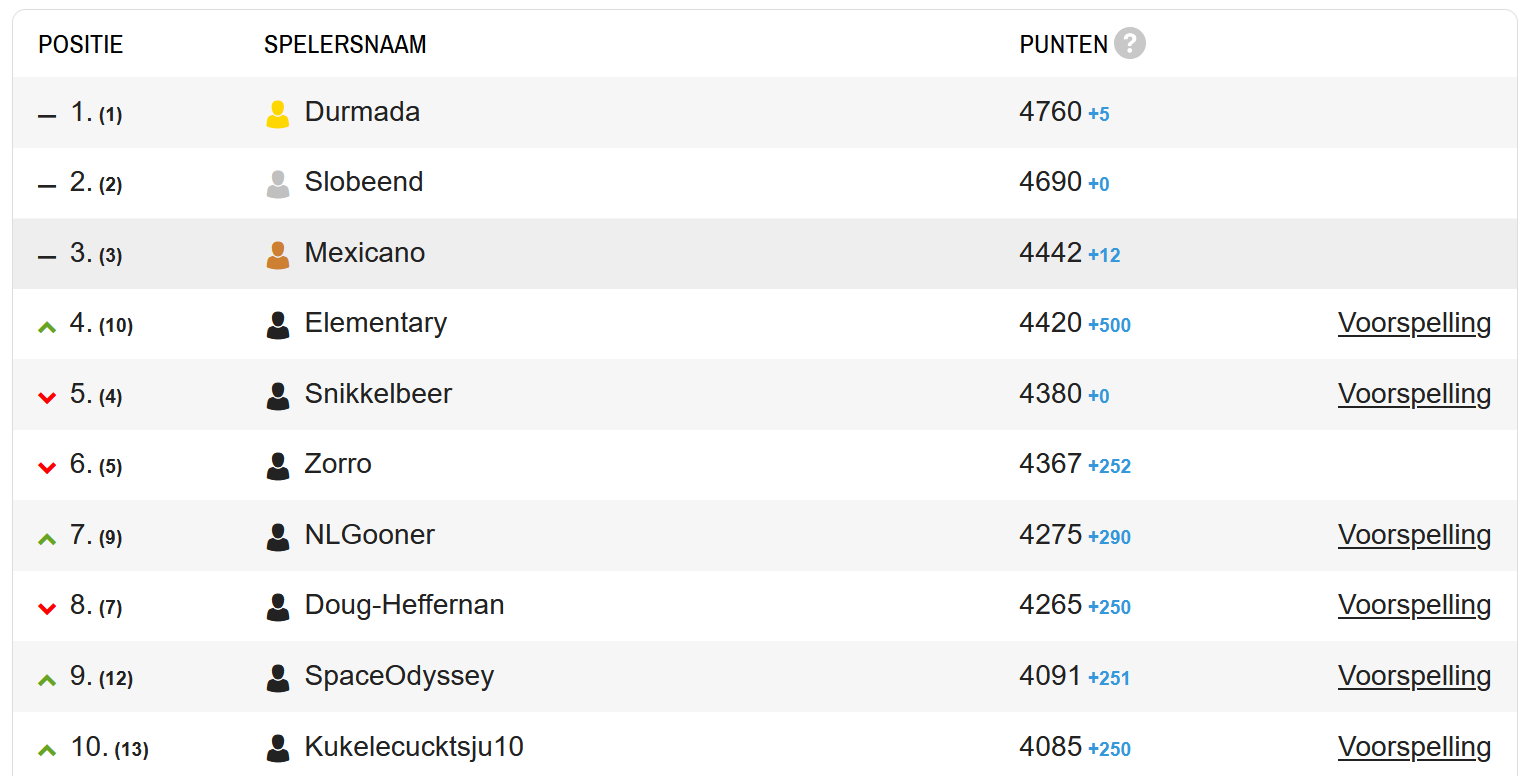Open Voorspelling for Kukelecucktsju10
The height and width of the screenshot is (776, 1531).
(1414, 747)
